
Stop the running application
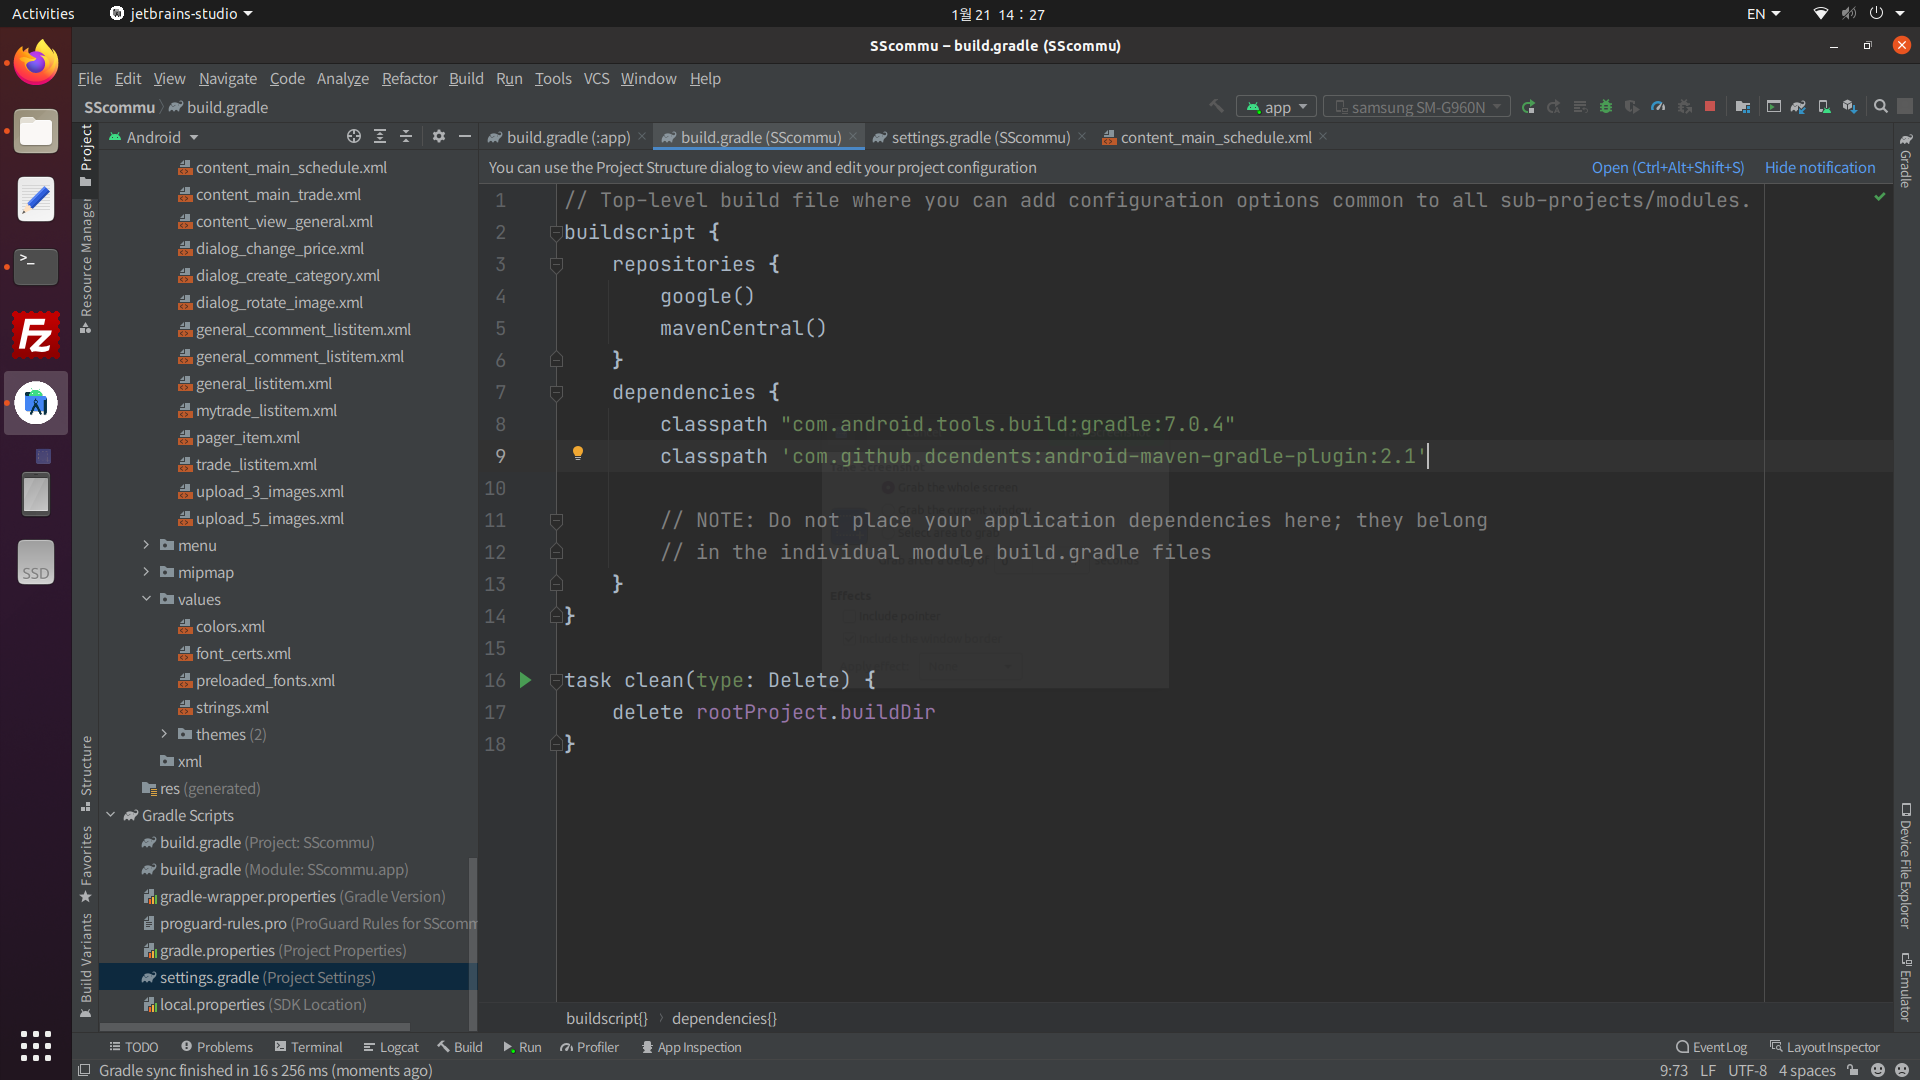pos(1711,107)
